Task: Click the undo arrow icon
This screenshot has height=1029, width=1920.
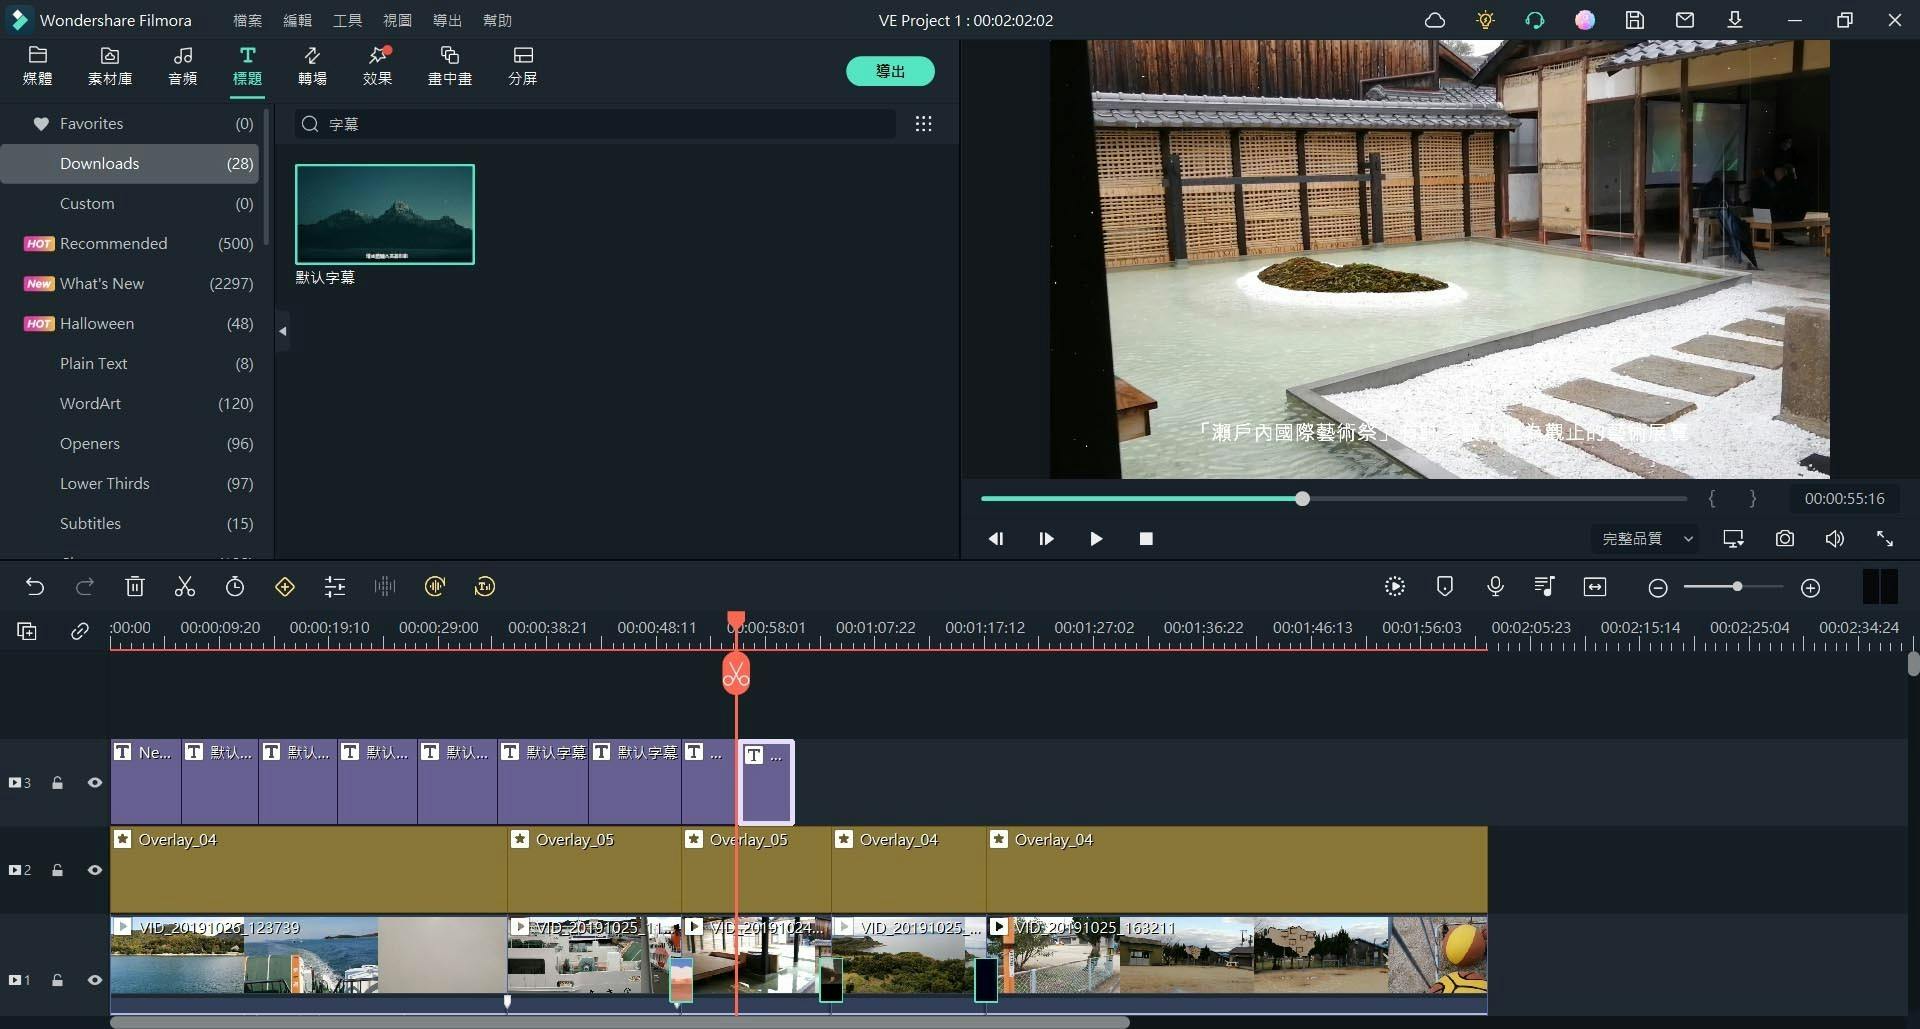Action: [35, 587]
